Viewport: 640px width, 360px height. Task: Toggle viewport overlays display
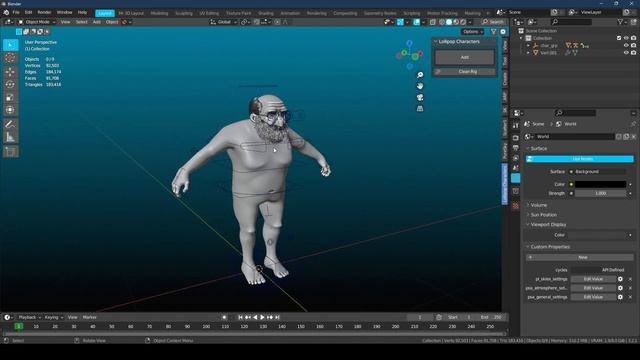417,22
